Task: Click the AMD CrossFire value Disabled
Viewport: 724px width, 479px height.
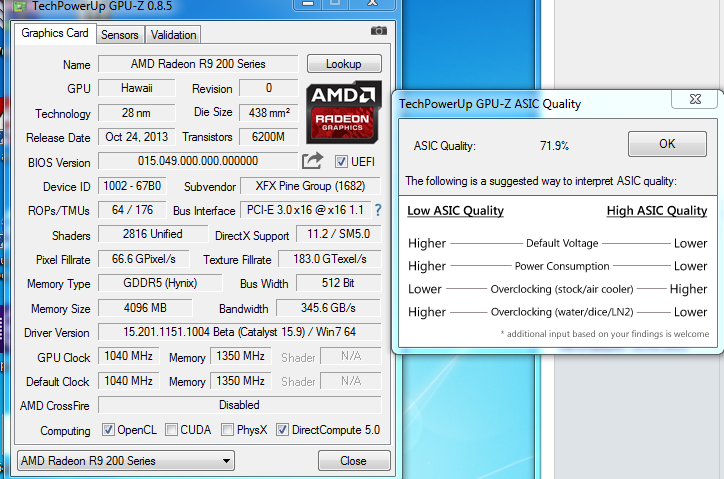Action: 240,405
